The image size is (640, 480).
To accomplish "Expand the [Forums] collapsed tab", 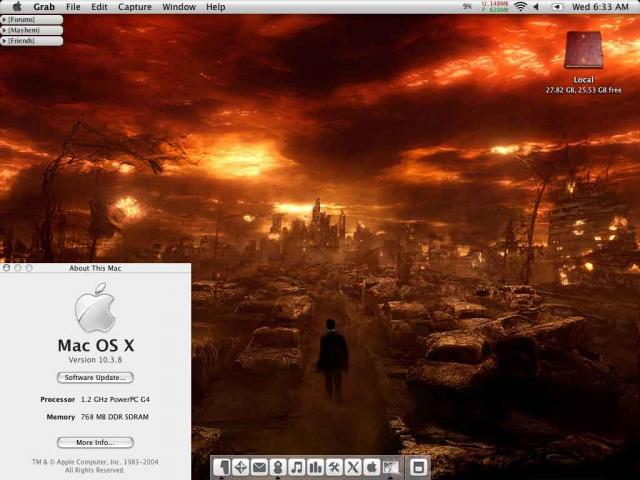I will pyautogui.click(x=31, y=20).
